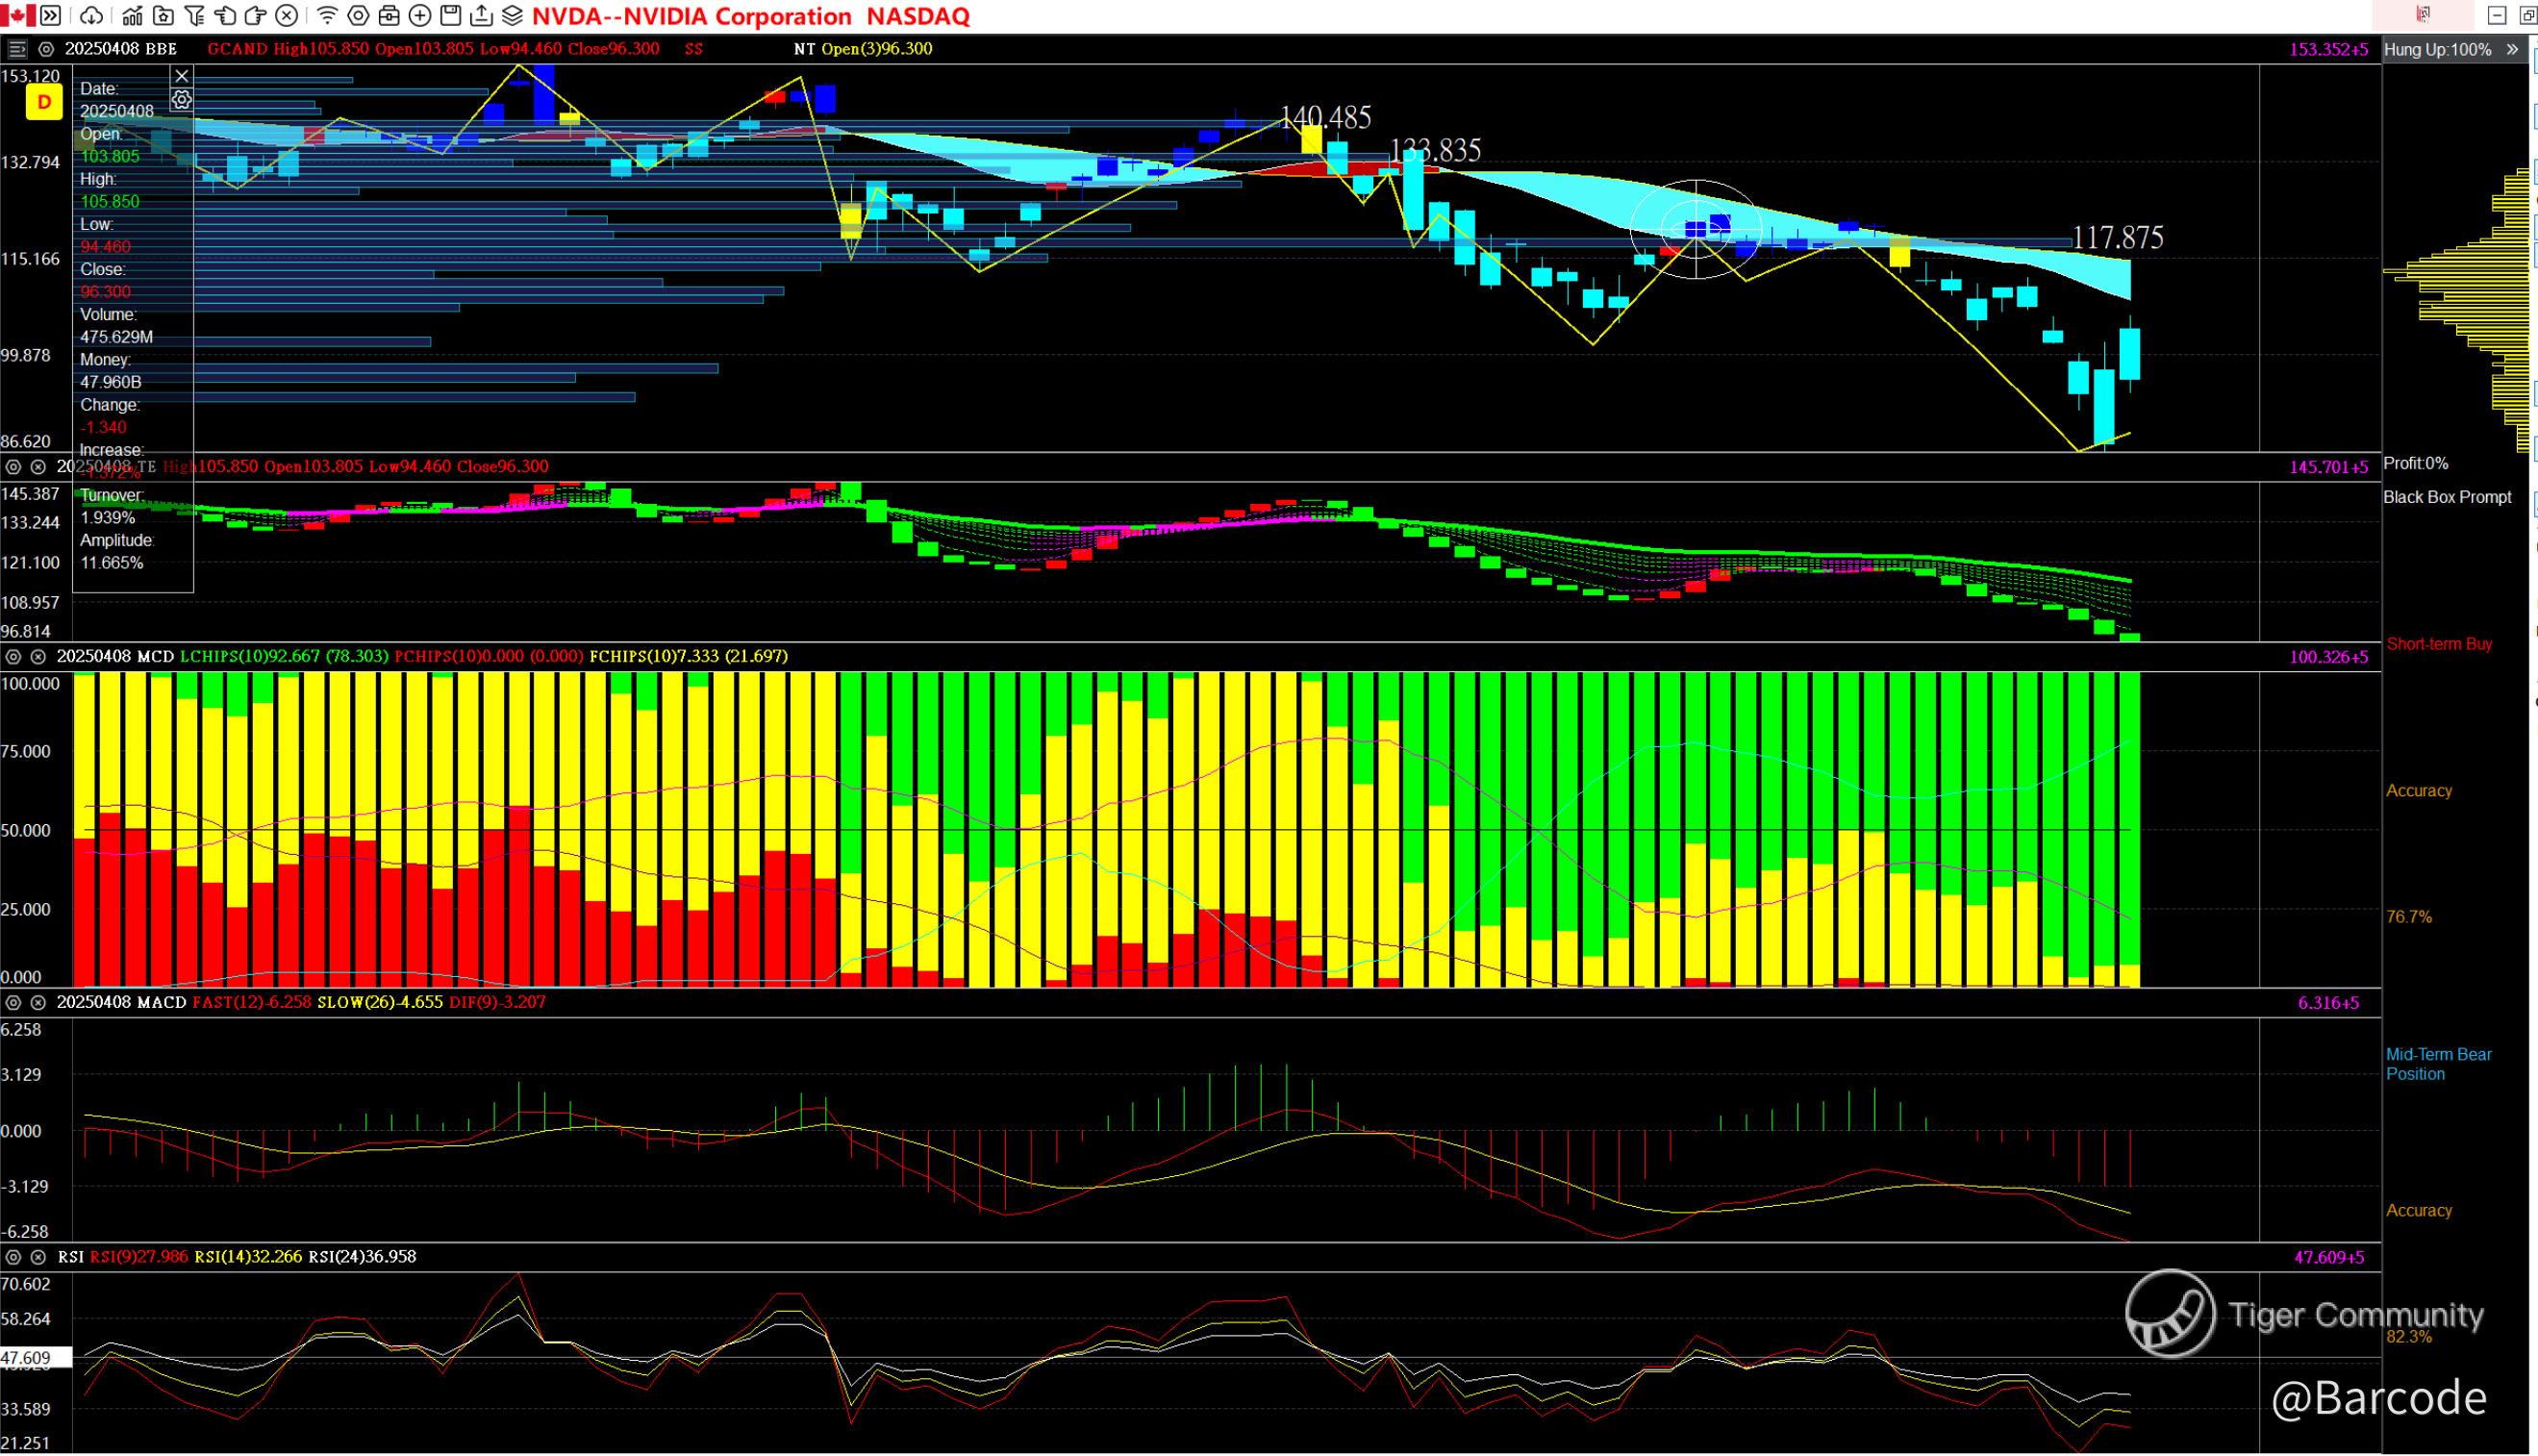Click the Short-term Buy label

tap(2438, 644)
